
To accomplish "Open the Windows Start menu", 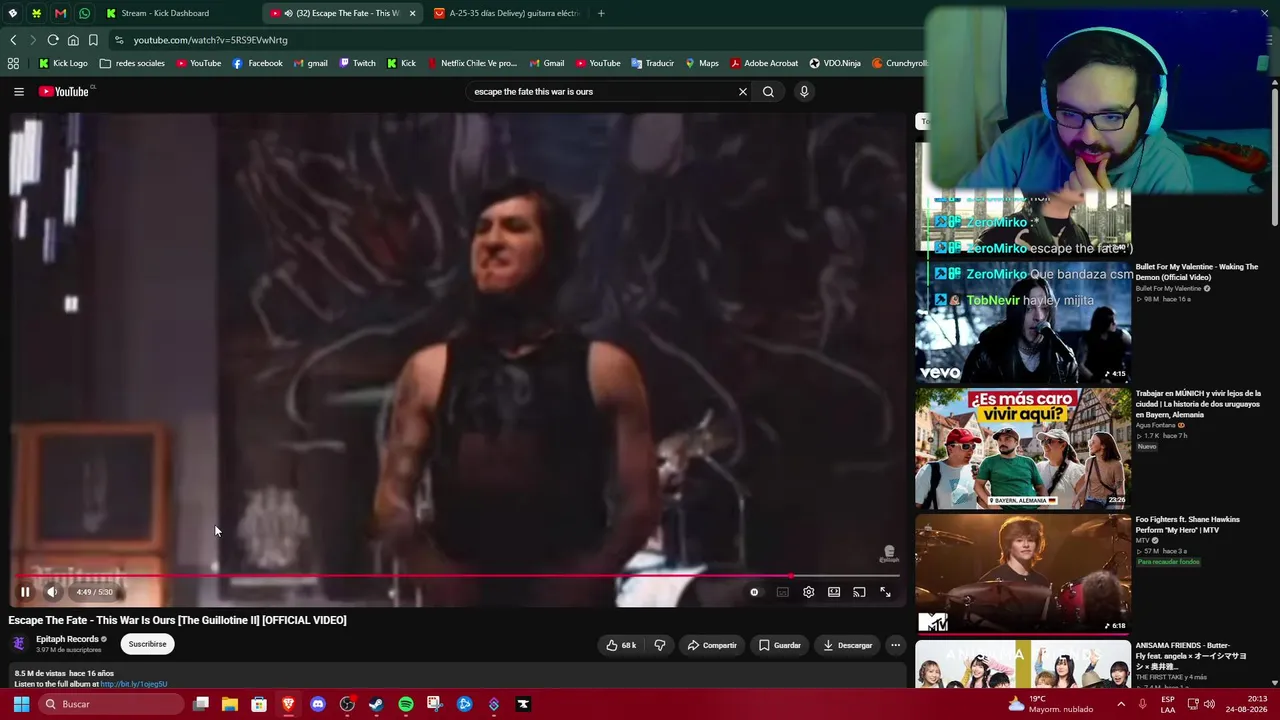I will coord(21,704).
